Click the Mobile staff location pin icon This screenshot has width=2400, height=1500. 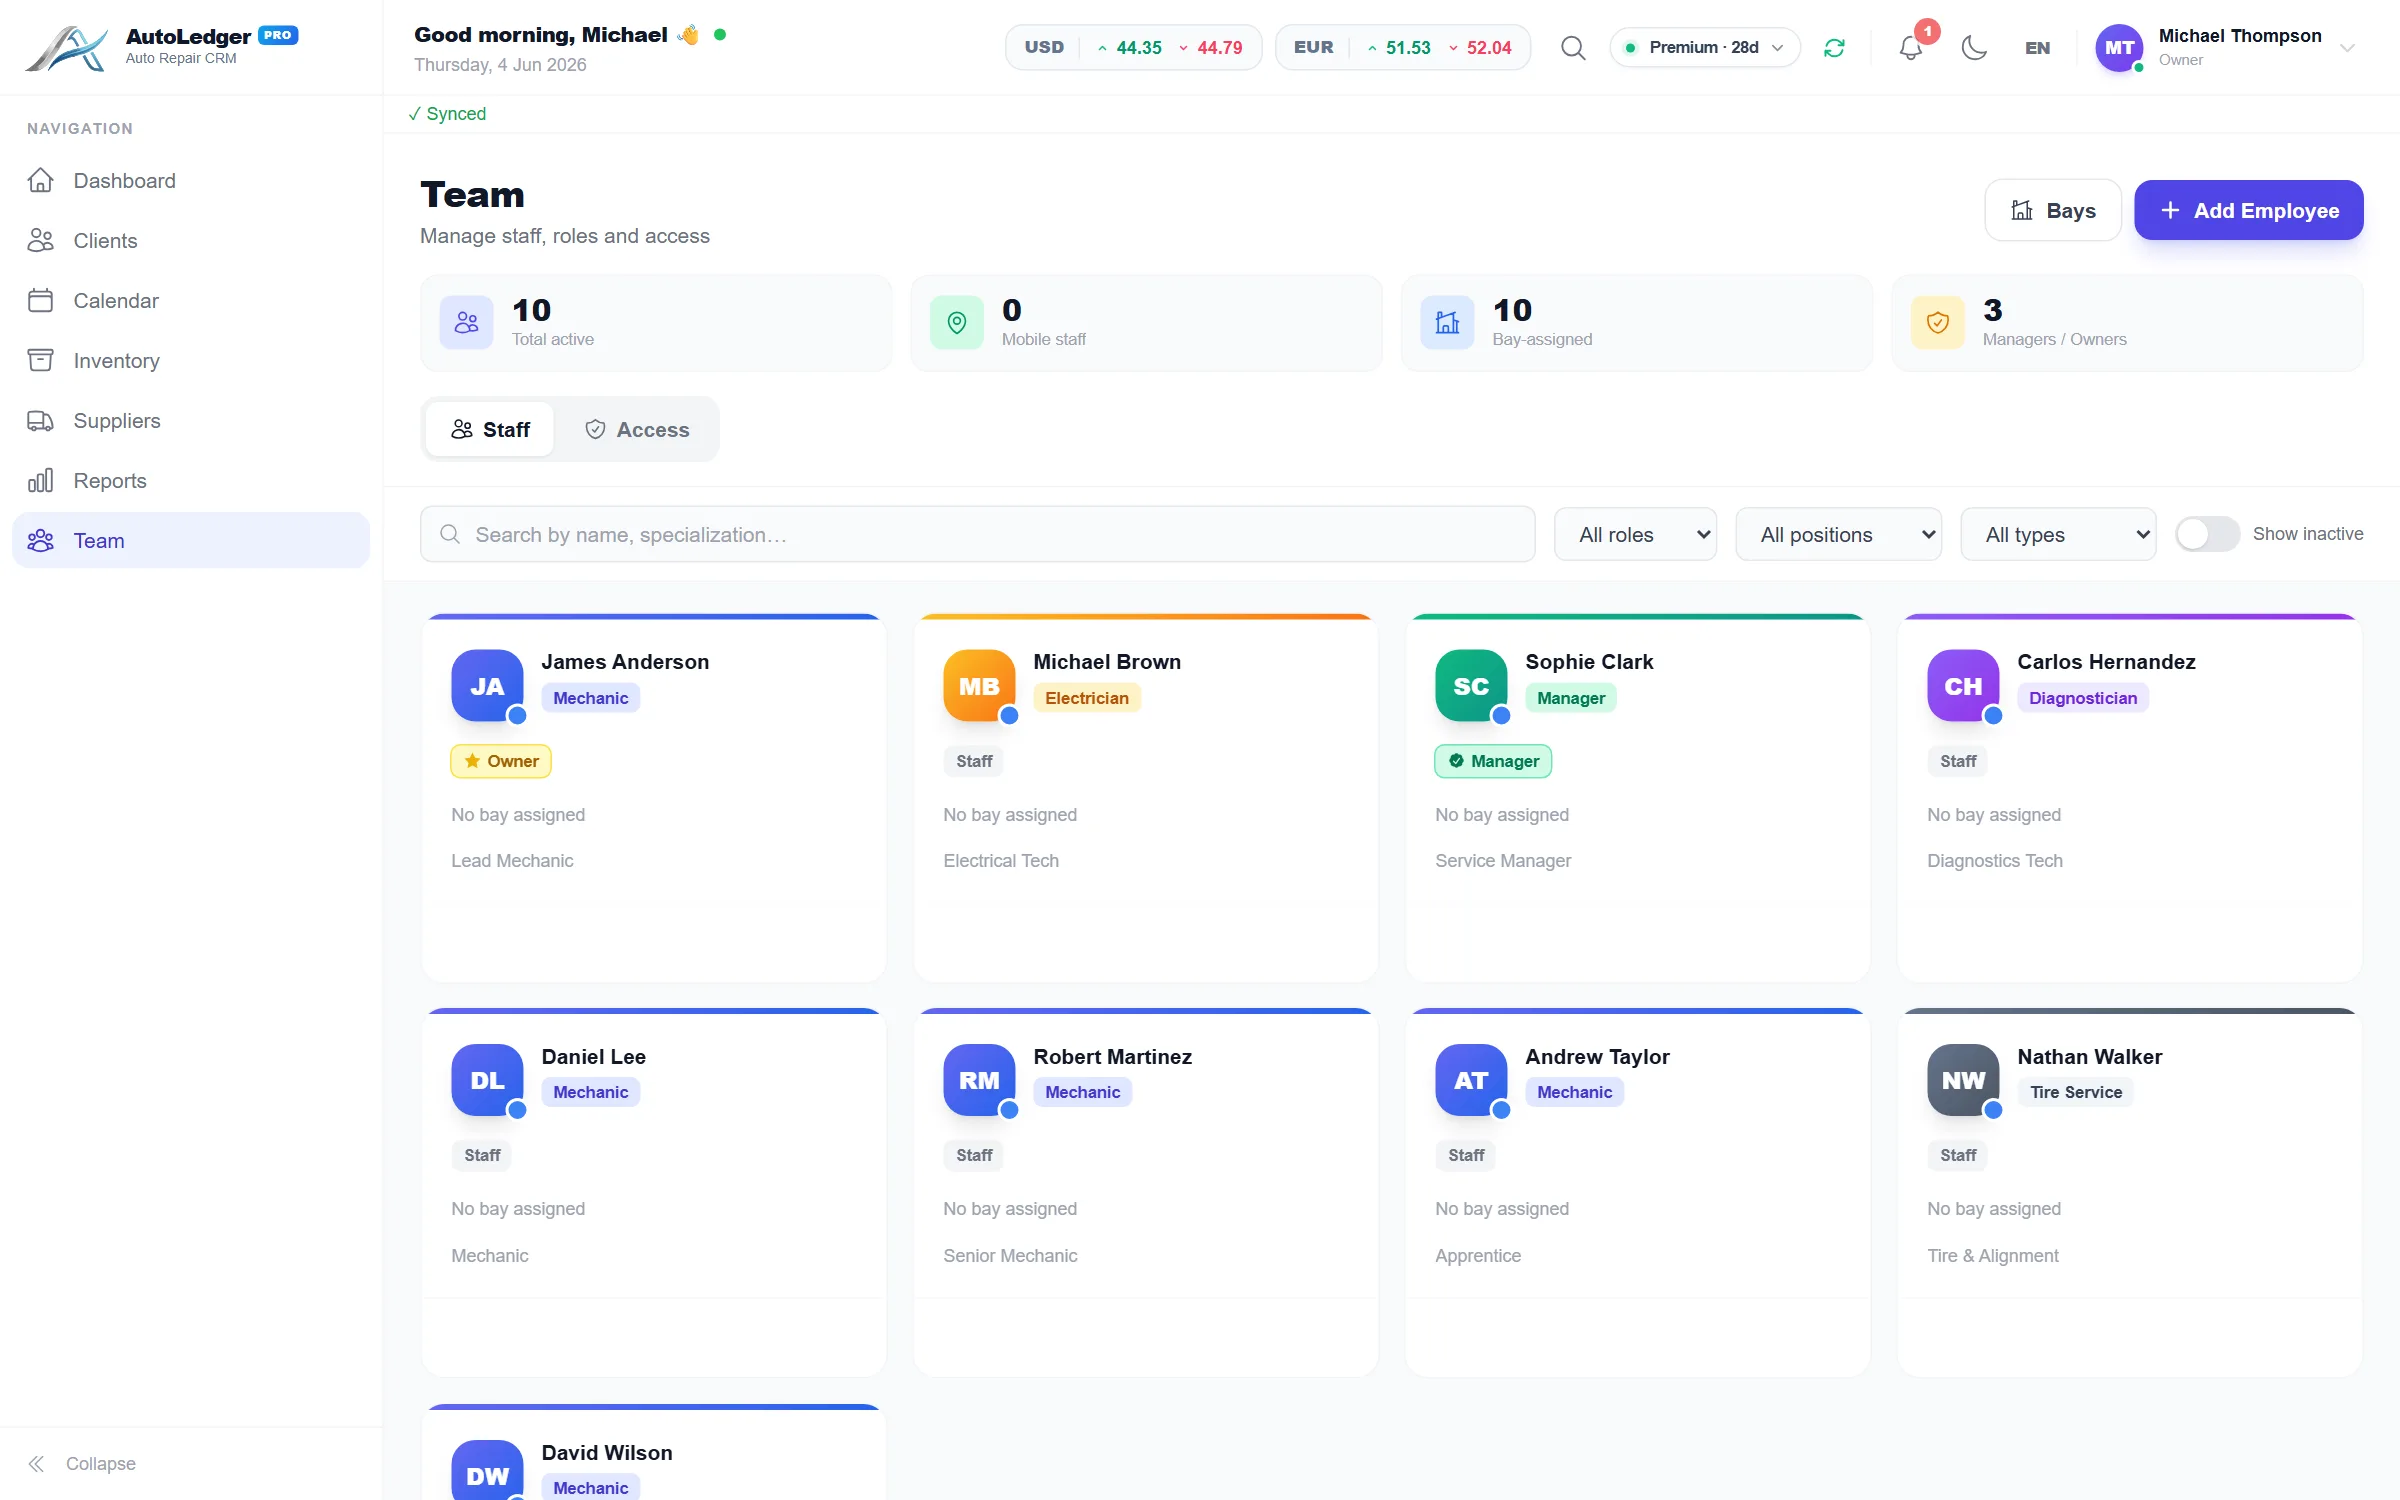[x=957, y=323]
